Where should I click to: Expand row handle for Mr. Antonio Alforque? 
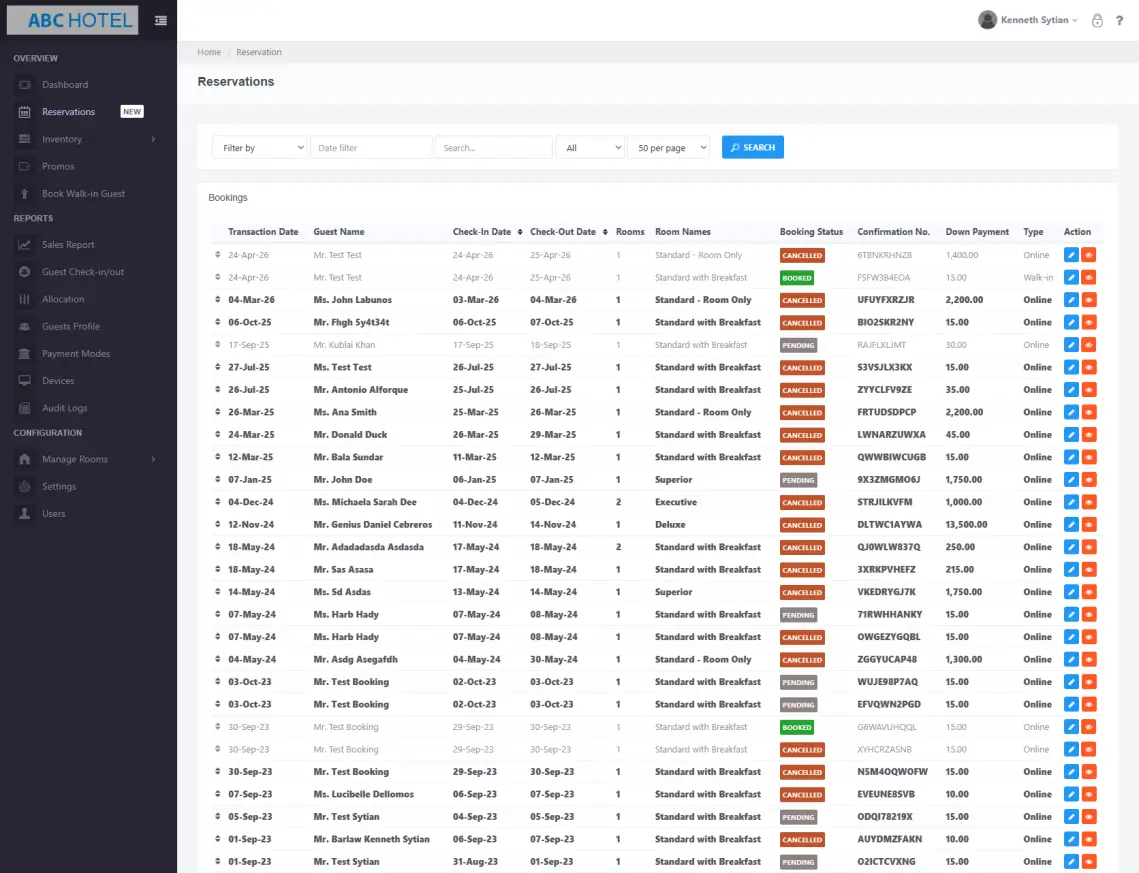(218, 389)
